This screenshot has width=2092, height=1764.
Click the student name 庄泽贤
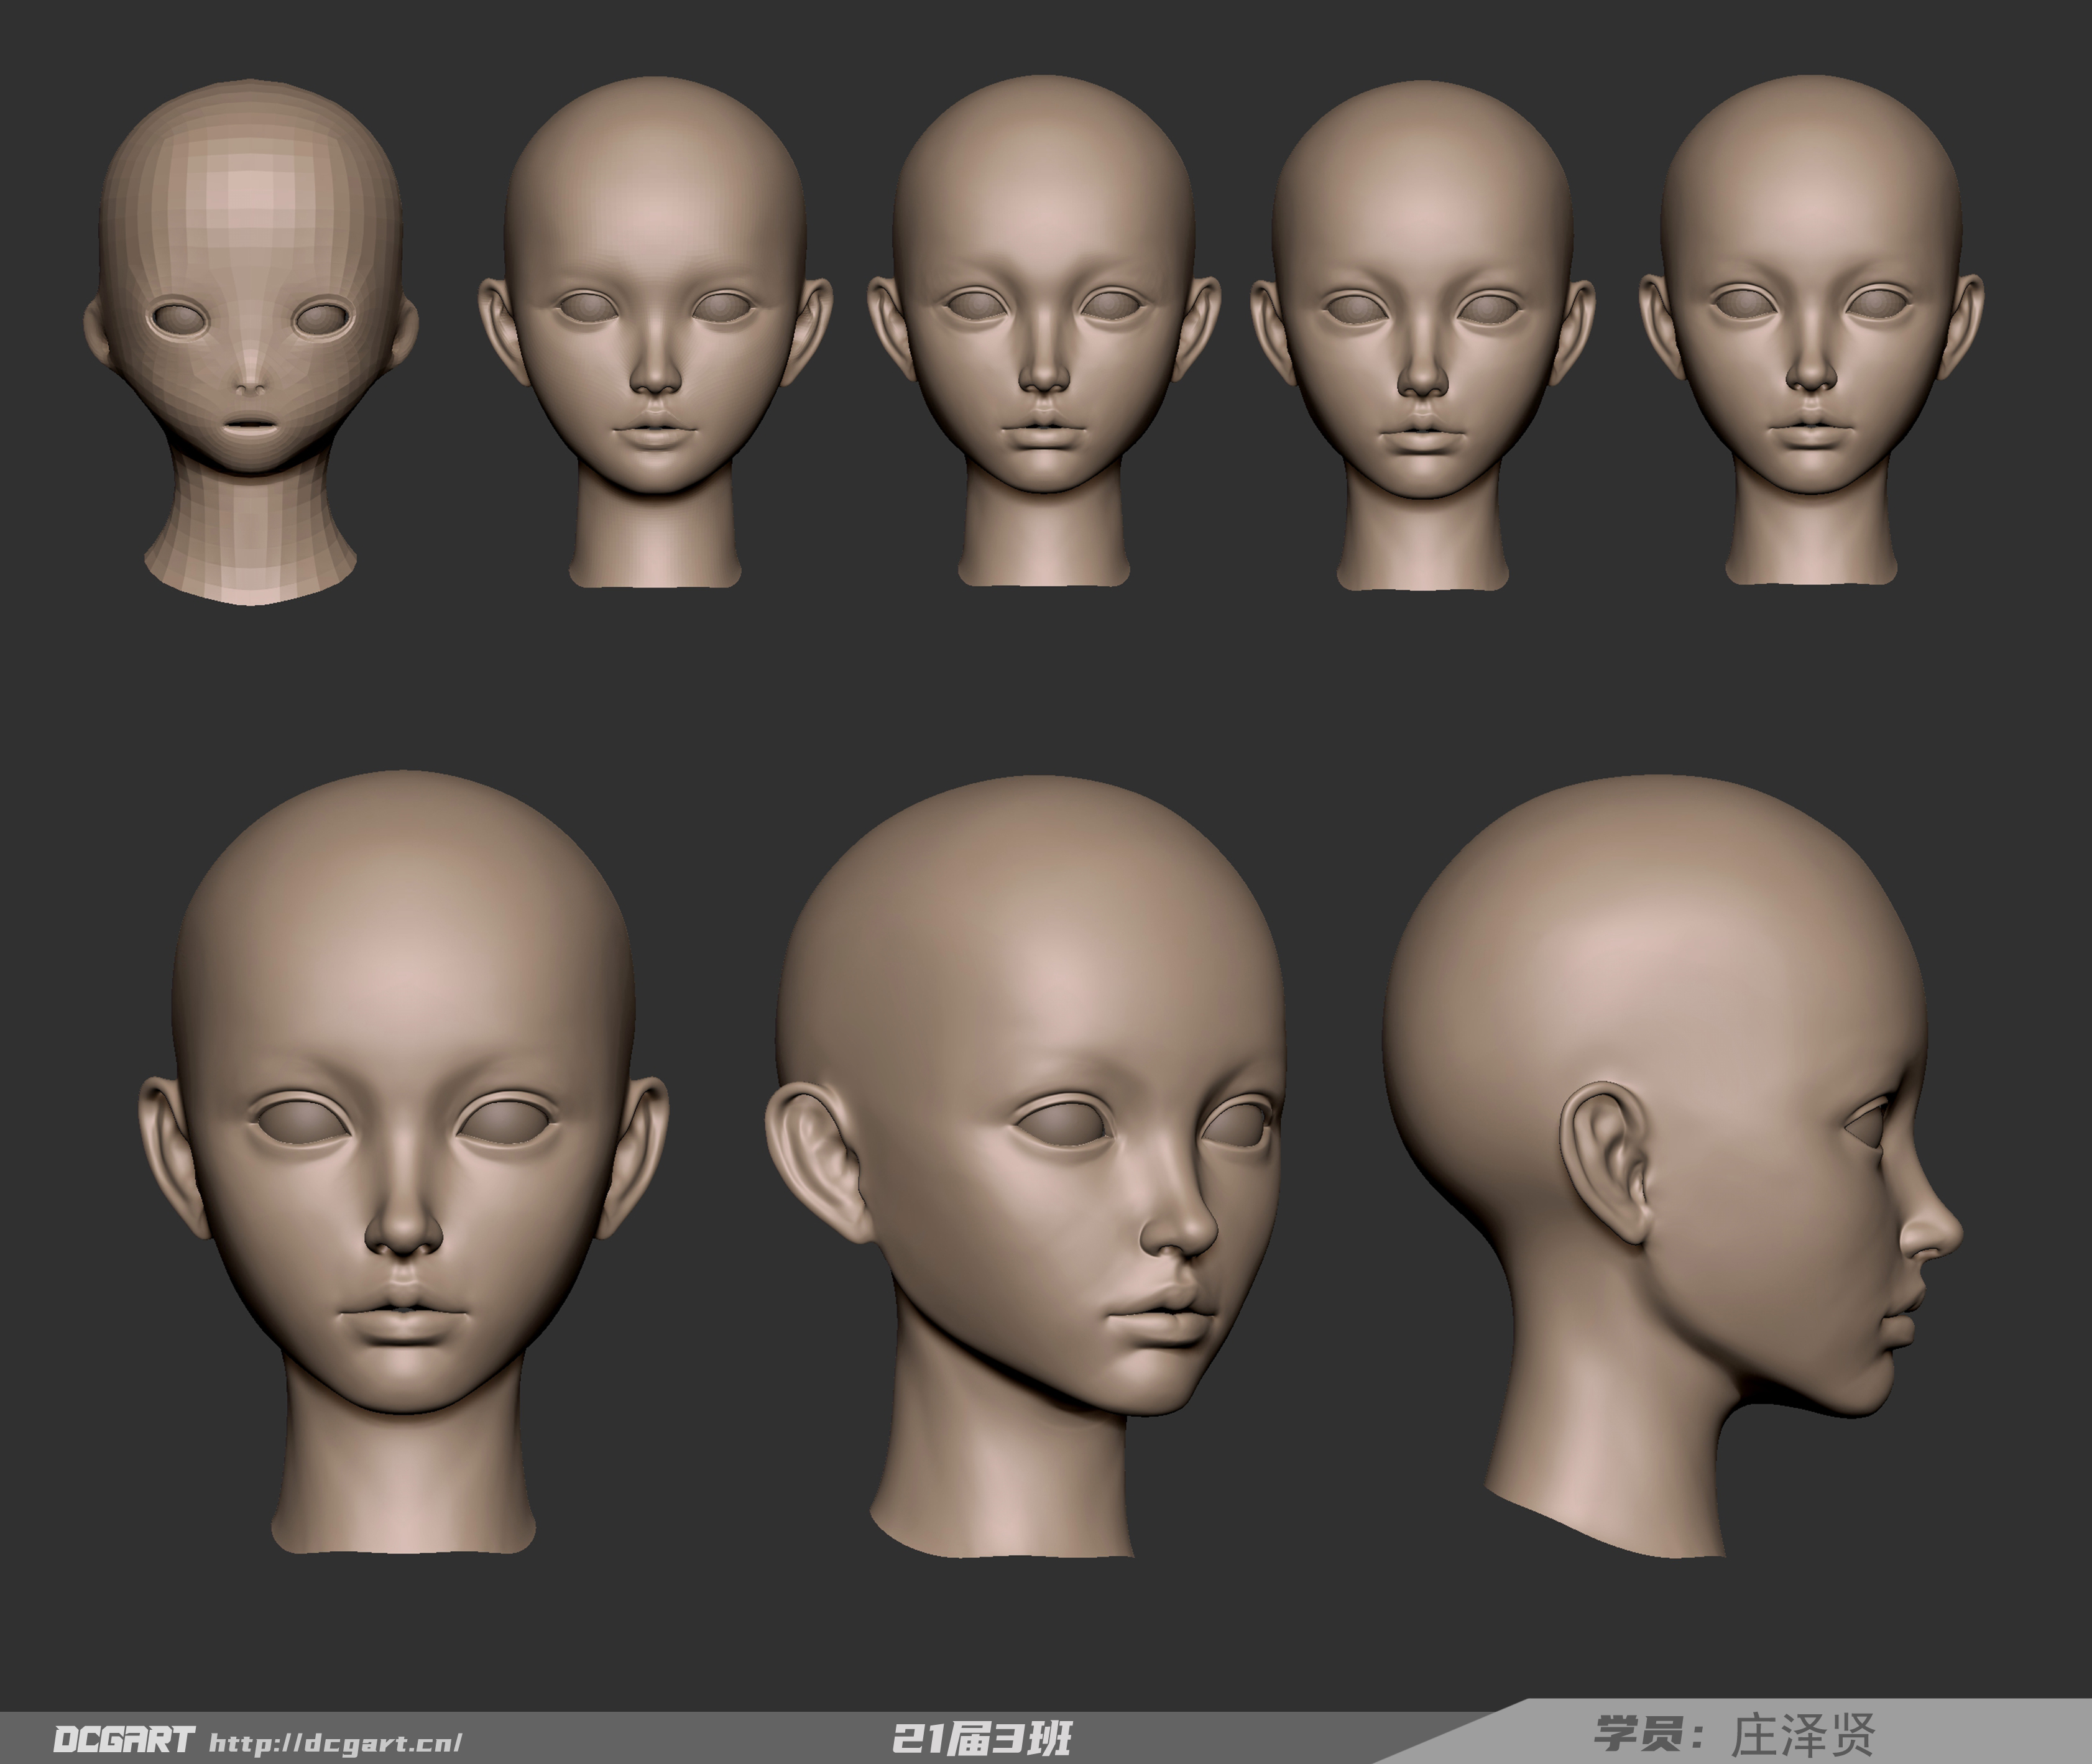click(1803, 1735)
